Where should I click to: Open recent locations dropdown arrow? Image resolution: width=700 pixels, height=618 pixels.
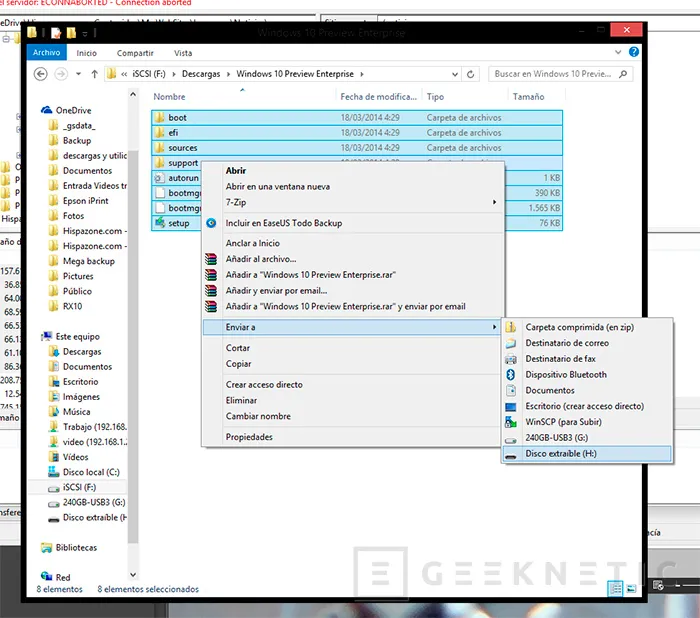[79, 74]
